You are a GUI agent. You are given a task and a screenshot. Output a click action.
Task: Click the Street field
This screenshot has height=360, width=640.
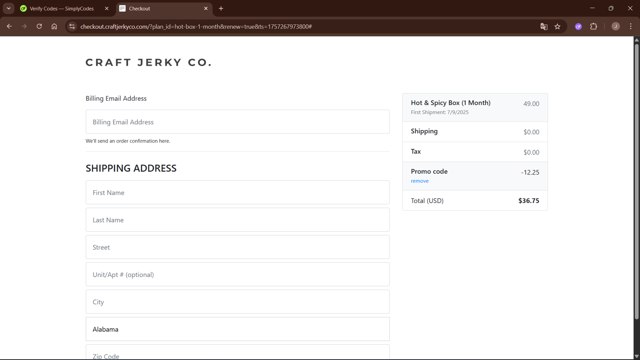(238, 247)
